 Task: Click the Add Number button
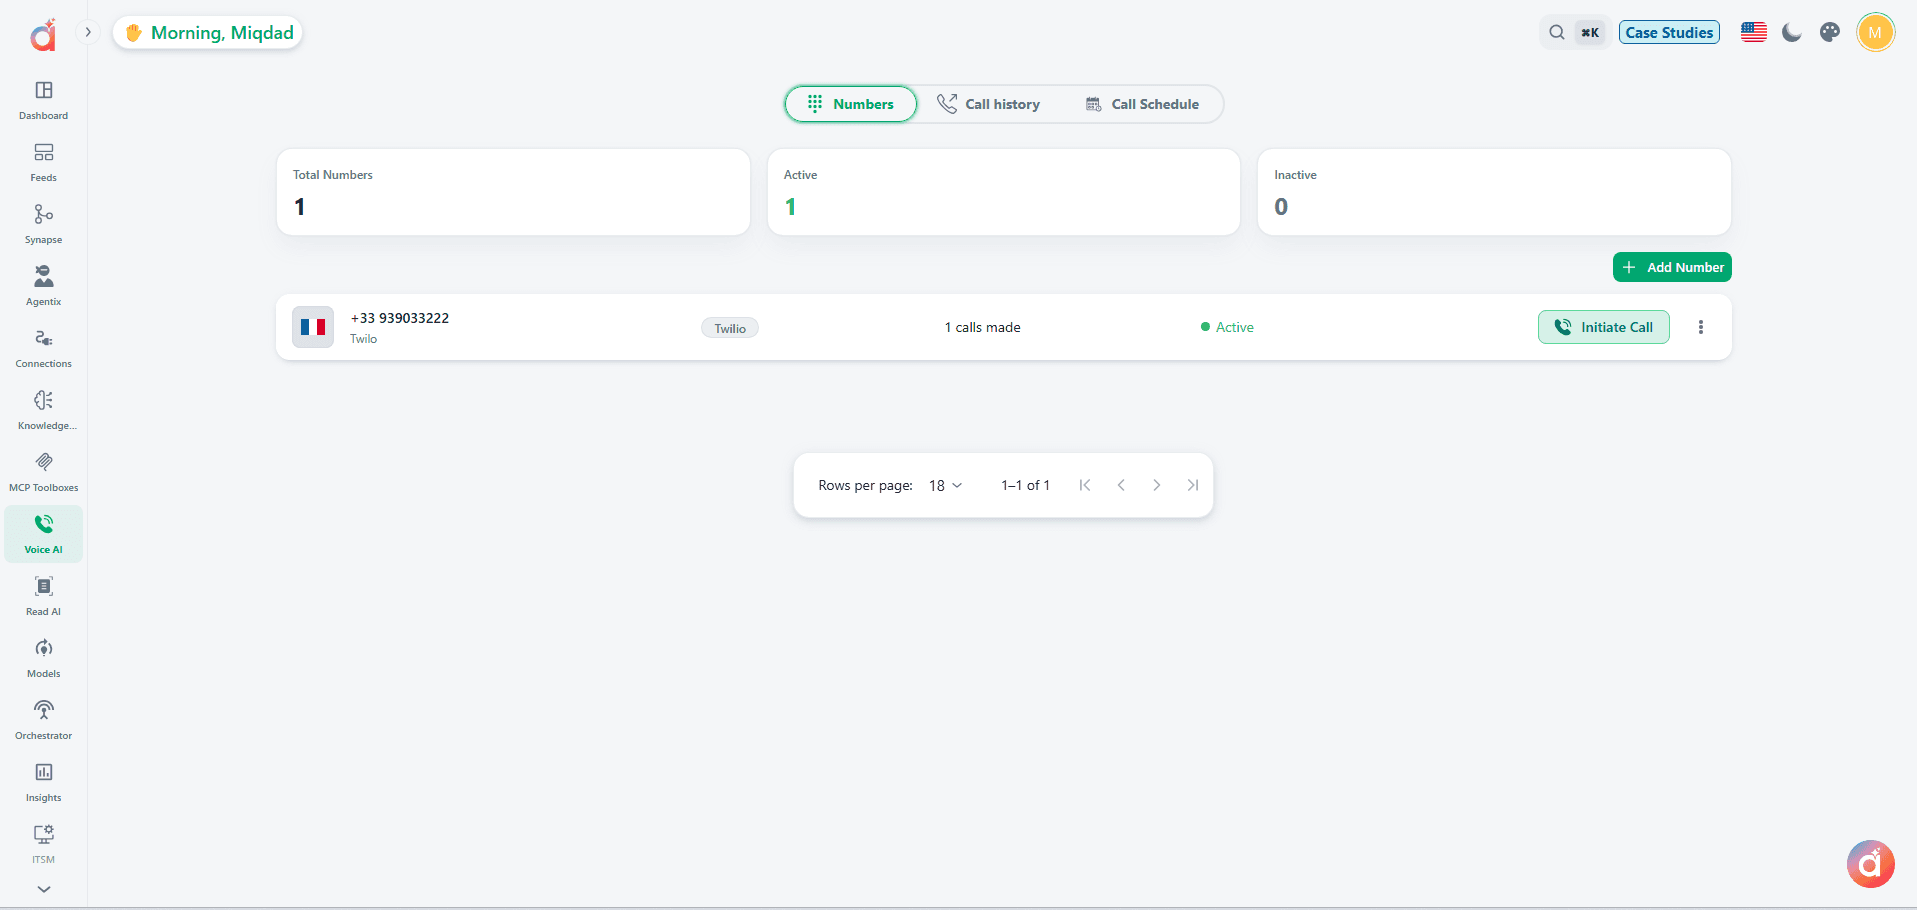click(1672, 267)
